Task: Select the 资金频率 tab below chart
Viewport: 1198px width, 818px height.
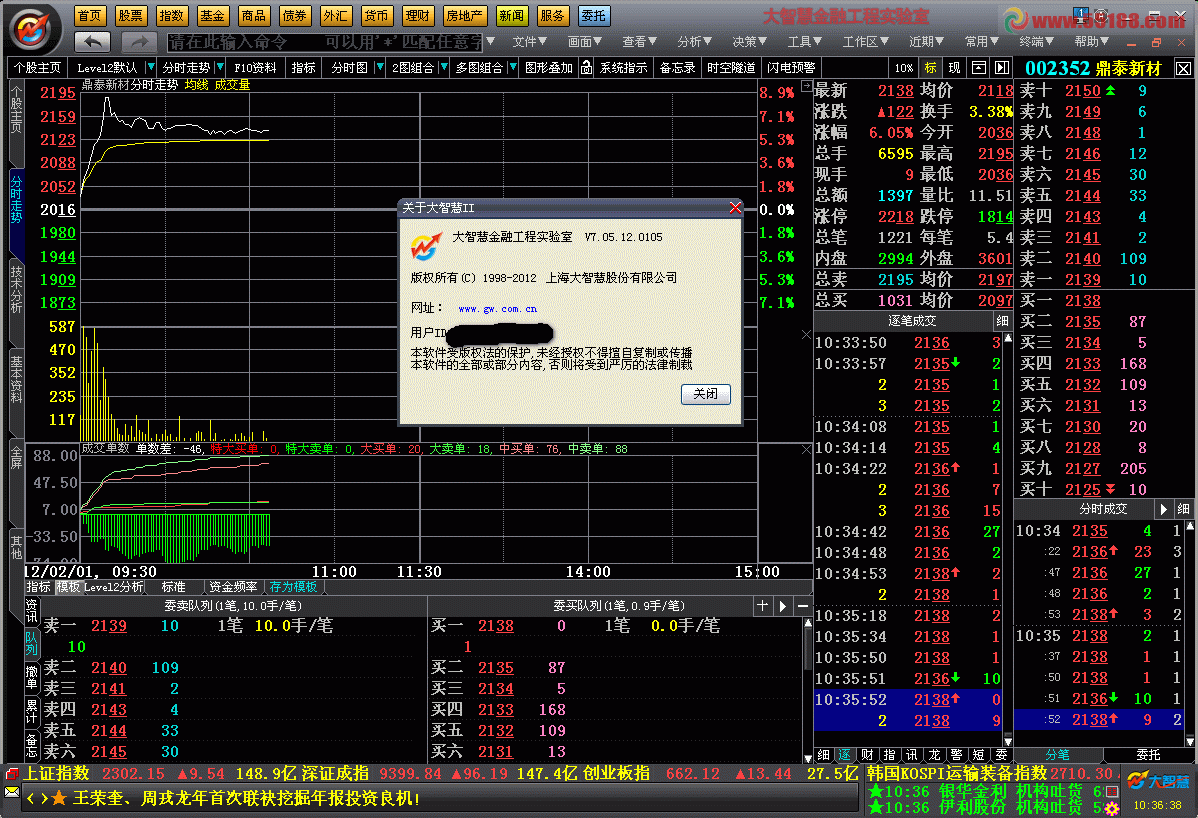Action: [x=233, y=587]
